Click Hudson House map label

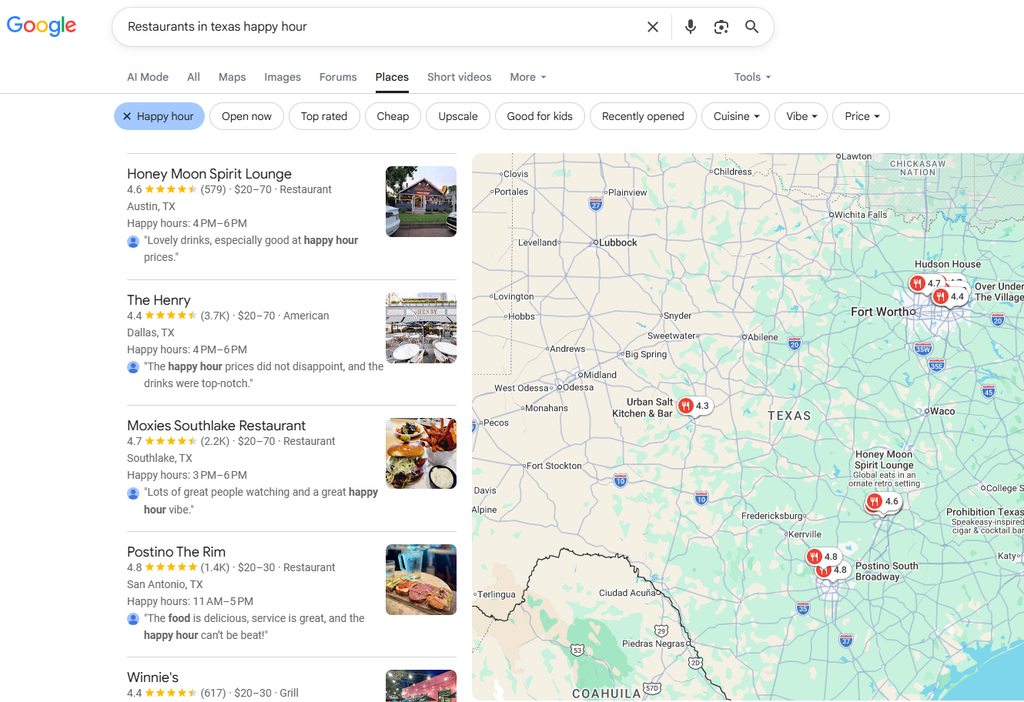tap(947, 264)
